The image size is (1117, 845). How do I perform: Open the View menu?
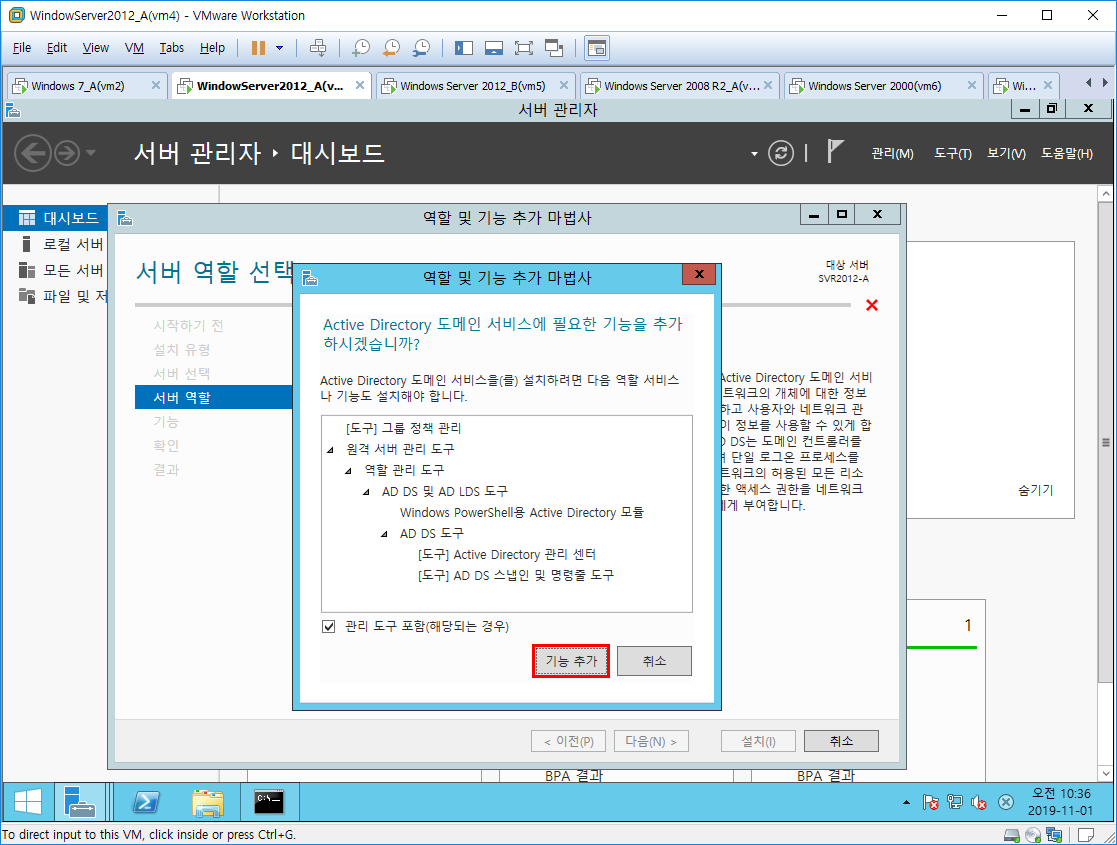[95, 48]
